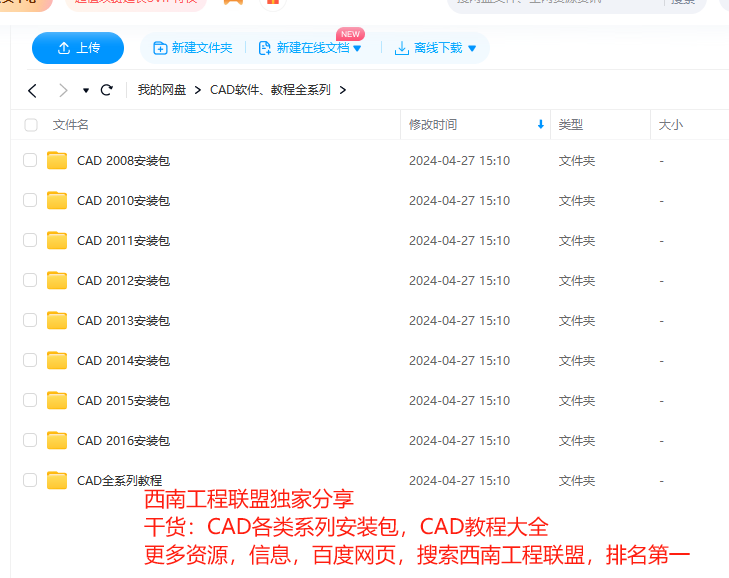Click the folder icon of CAD 2015安装包
This screenshot has width=729, height=578.
click(57, 400)
